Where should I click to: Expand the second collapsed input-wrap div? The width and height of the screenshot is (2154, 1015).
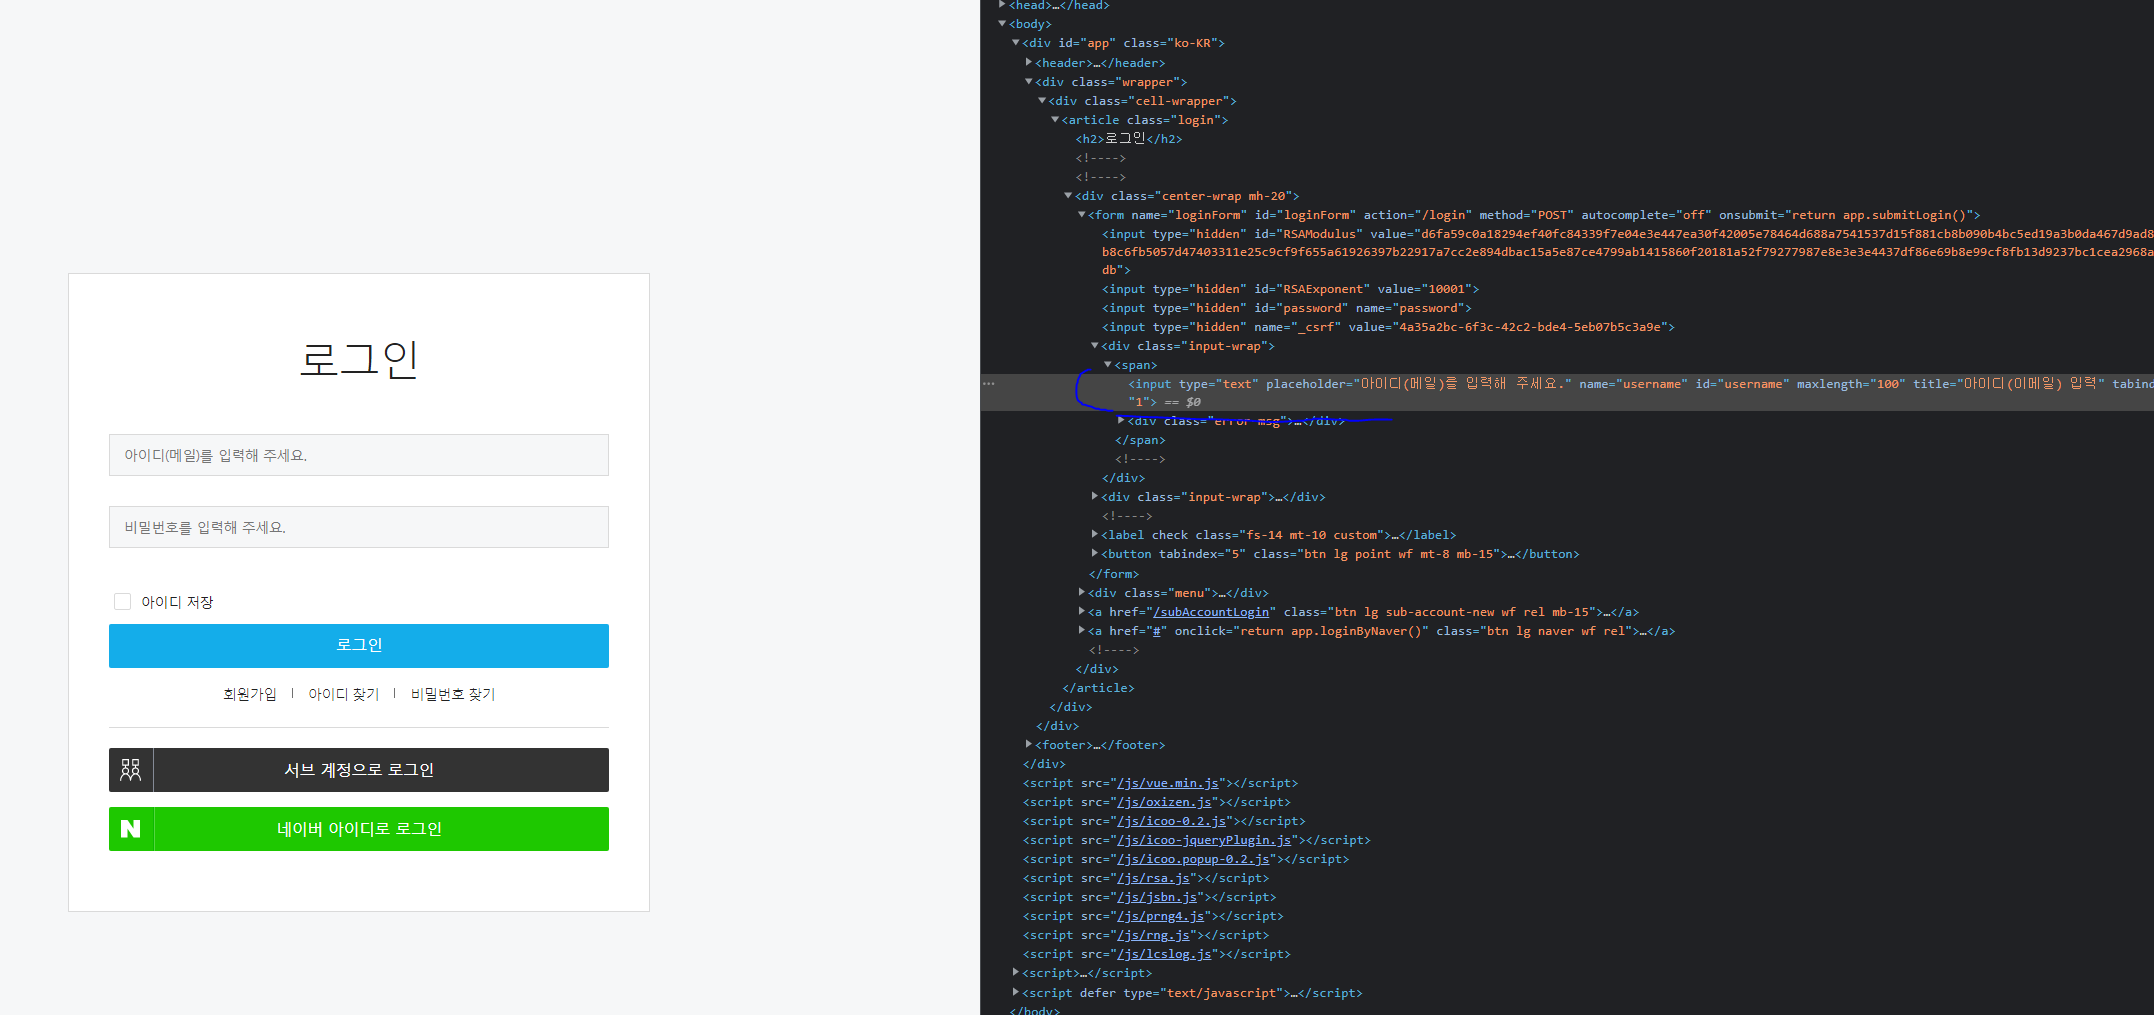(1094, 496)
